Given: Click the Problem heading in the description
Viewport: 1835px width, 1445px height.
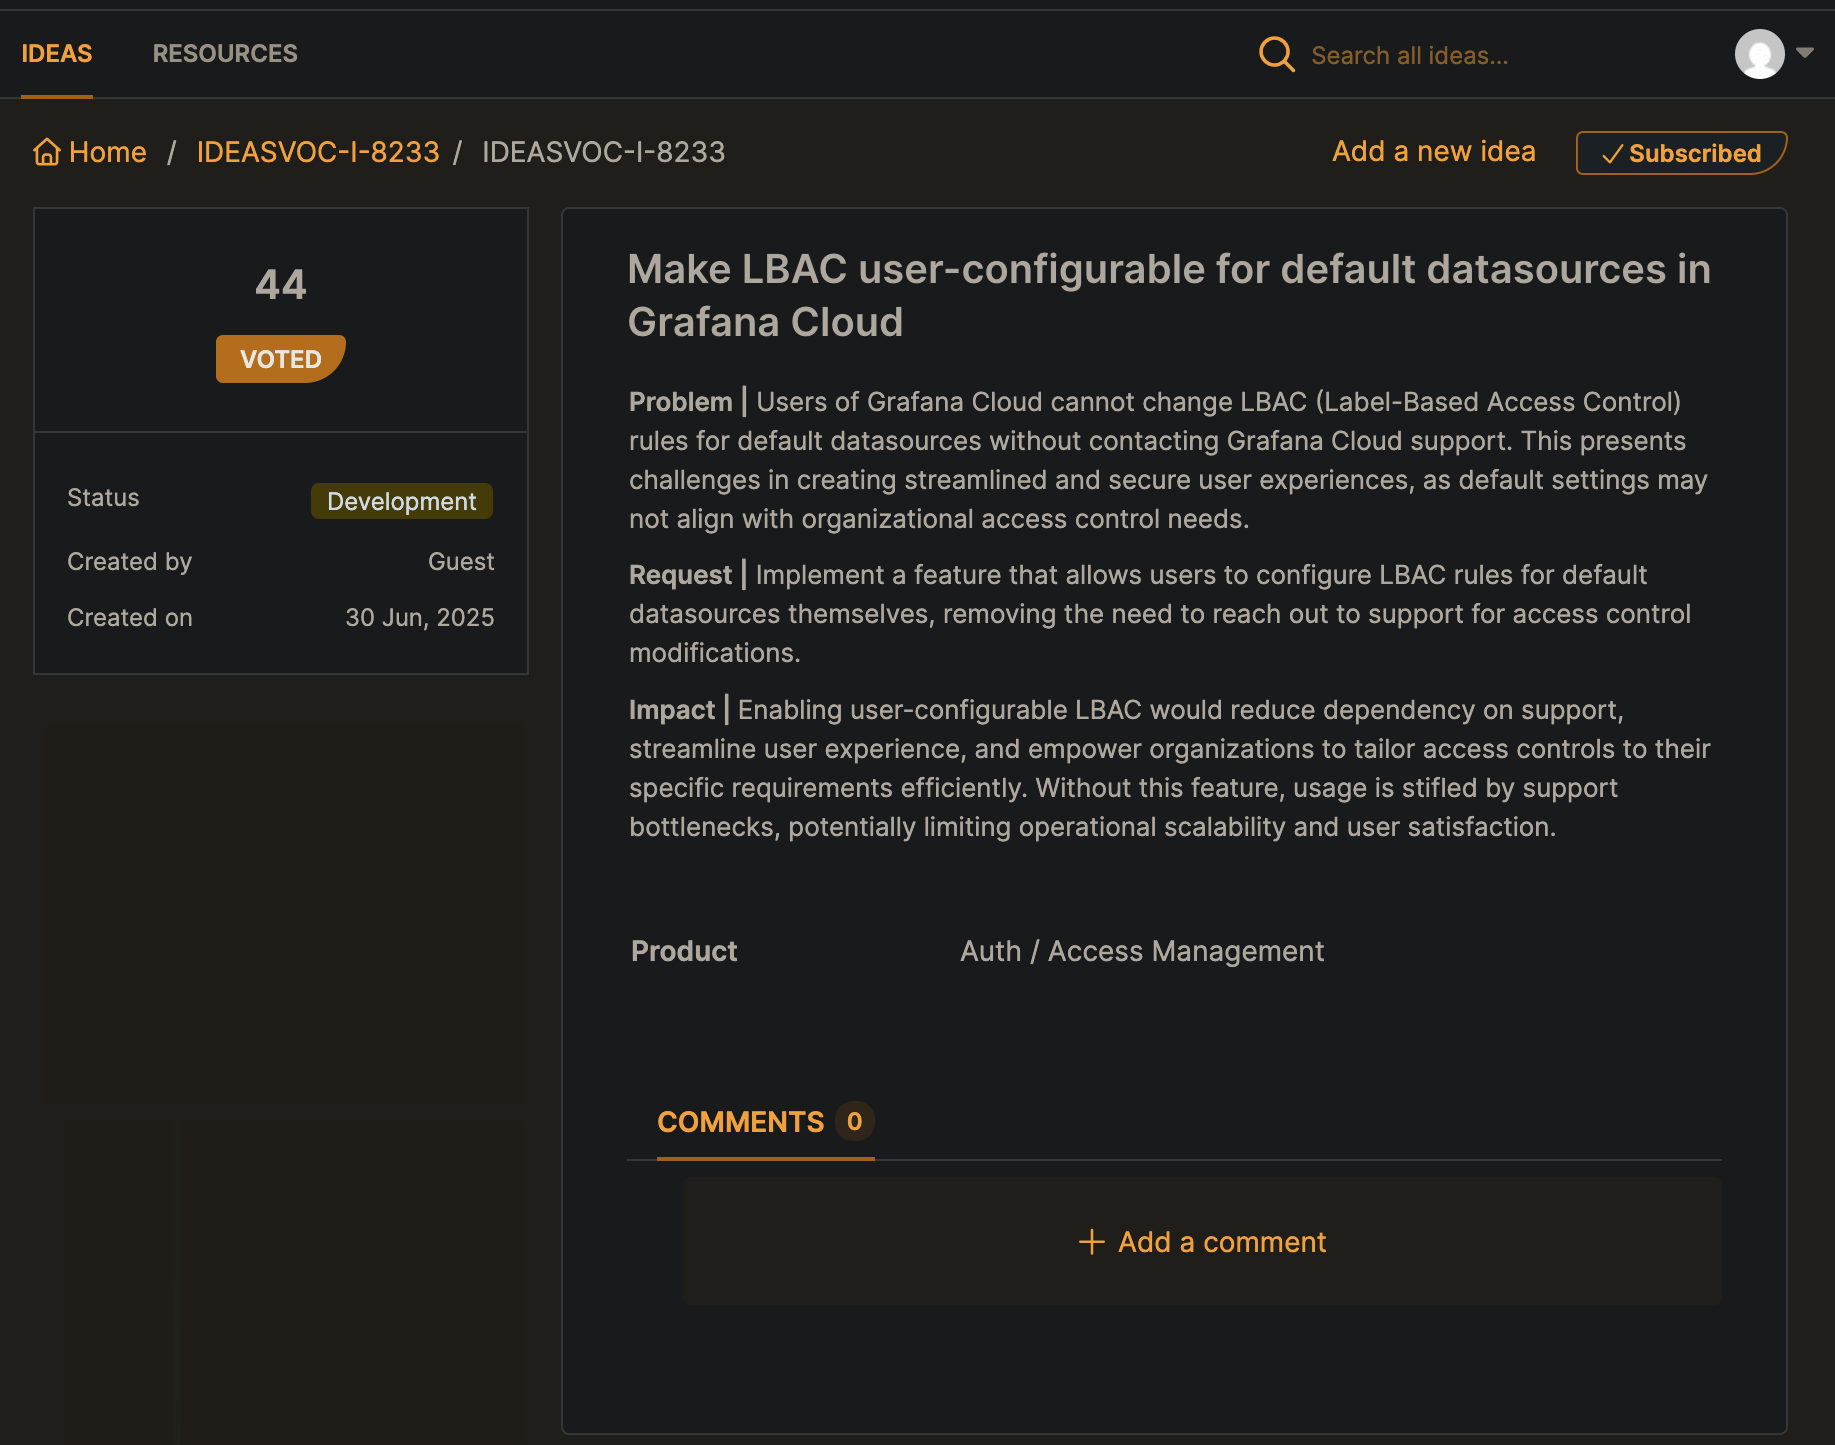Looking at the screenshot, I should point(681,402).
